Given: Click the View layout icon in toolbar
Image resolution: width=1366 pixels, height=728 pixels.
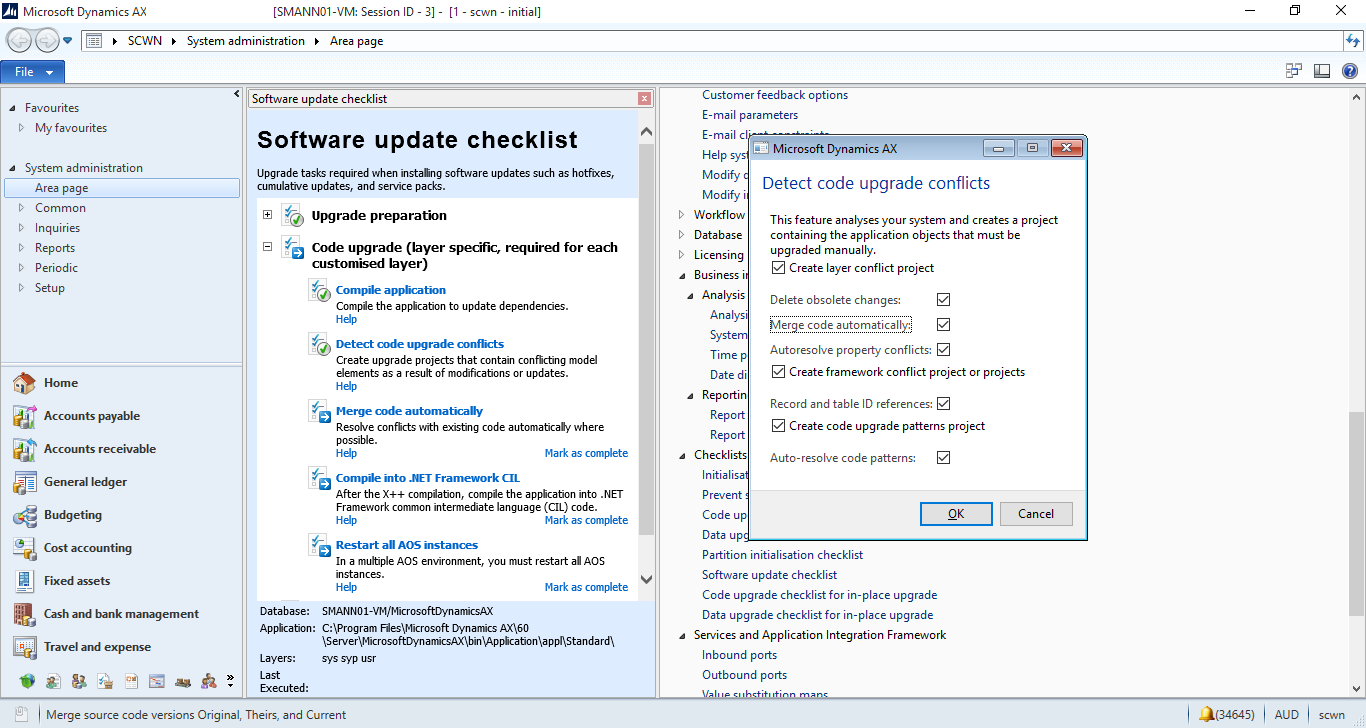Looking at the screenshot, I should 1322,71.
